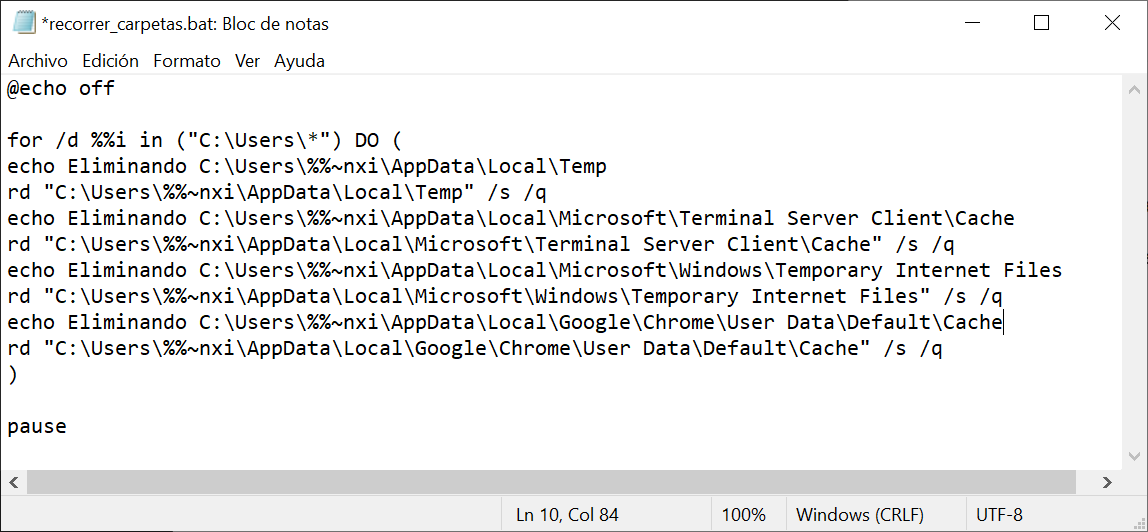The image size is (1148, 532).
Task: Click the rd Terminal Server Client\Cache line
Action: (x=481, y=244)
